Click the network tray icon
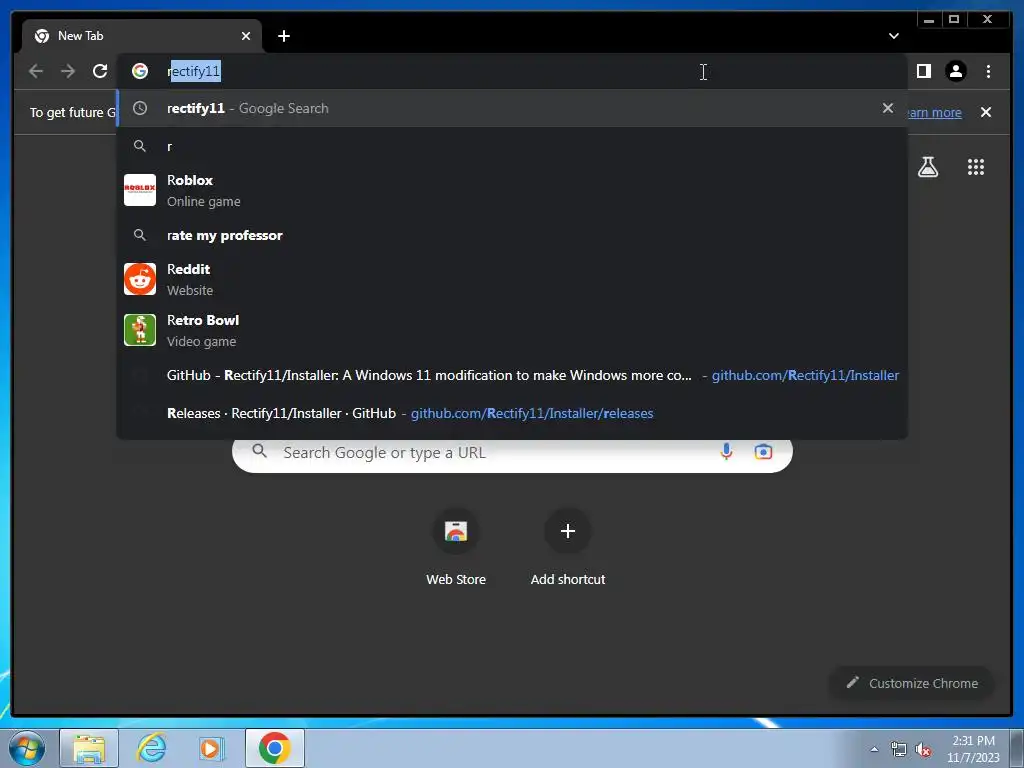Viewport: 1024px width, 768px height. point(899,749)
